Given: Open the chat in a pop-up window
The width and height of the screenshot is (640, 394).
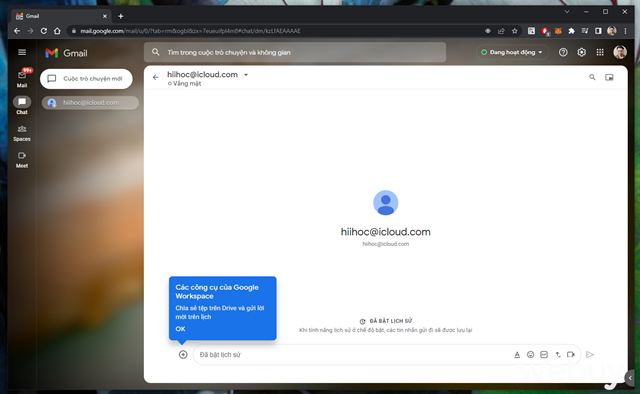Looking at the screenshot, I should pos(609,77).
